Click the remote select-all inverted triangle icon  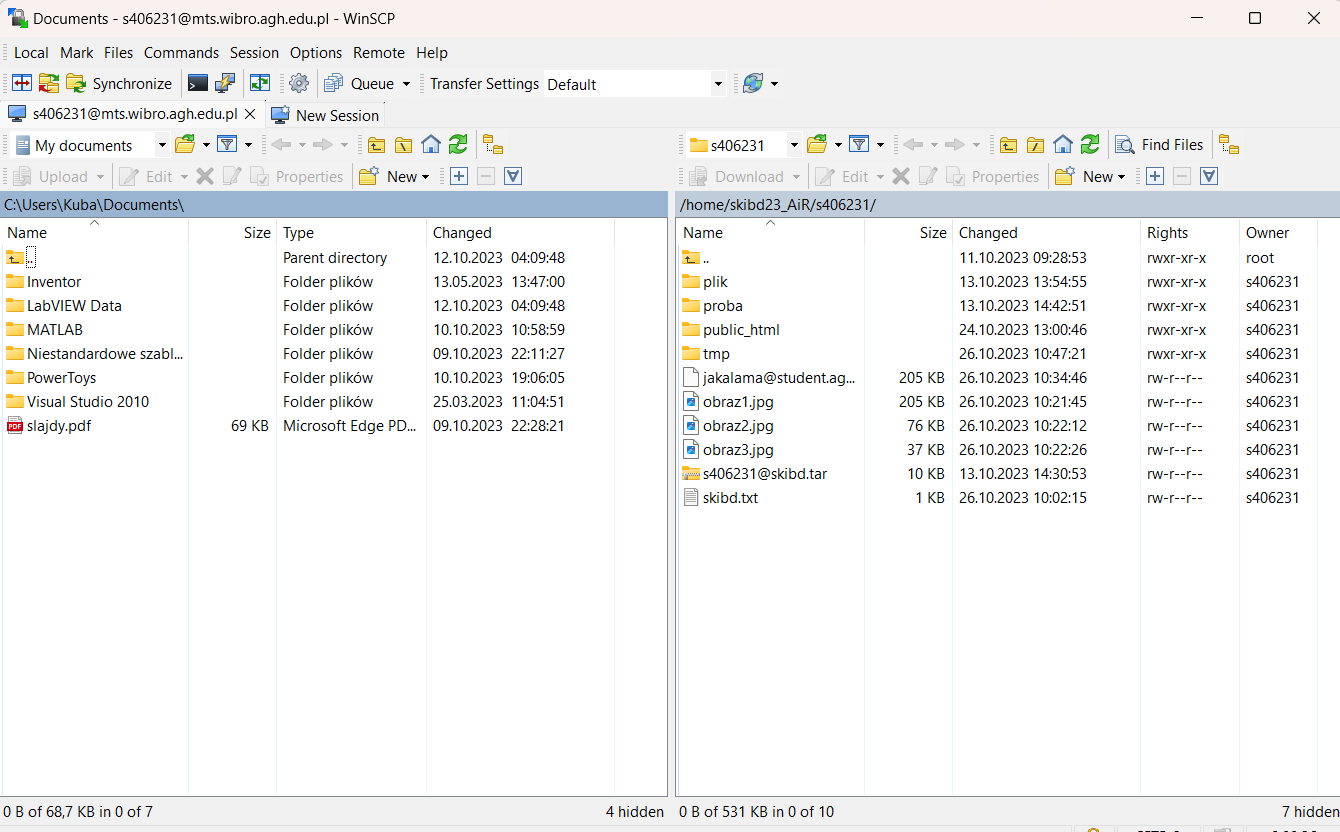point(1209,177)
